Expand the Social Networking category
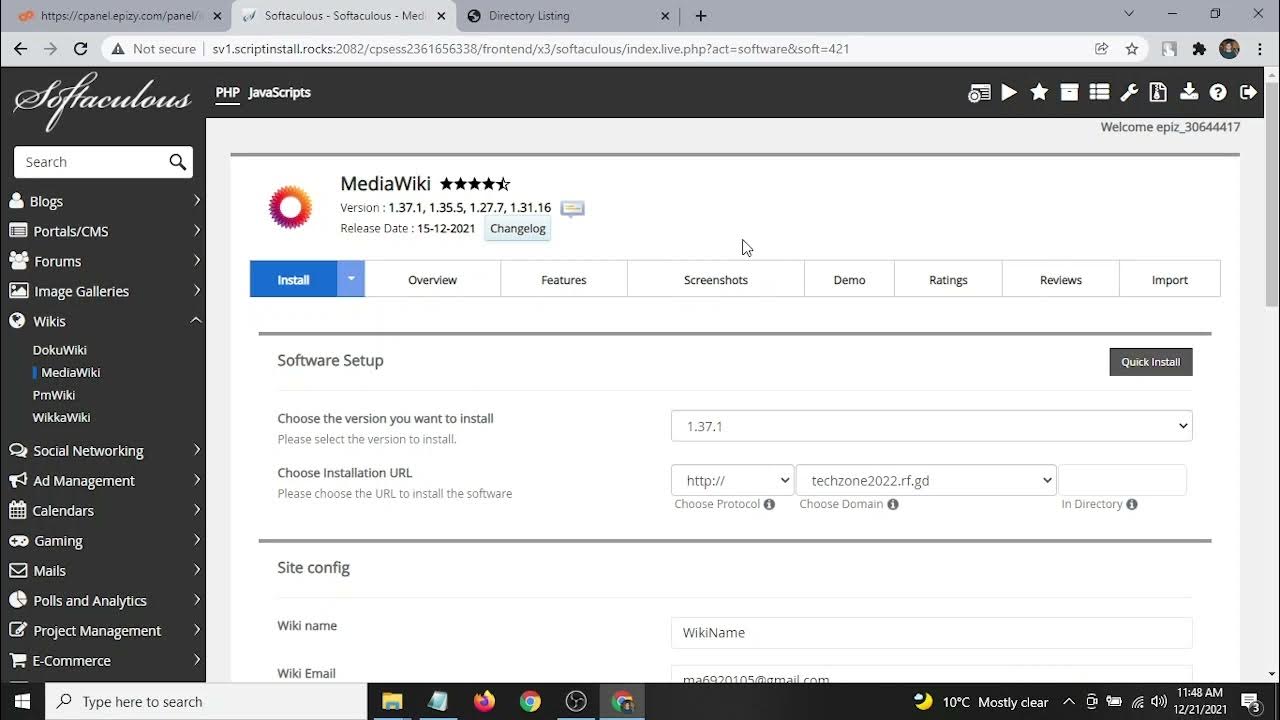This screenshot has height=720, width=1280. tap(103, 450)
